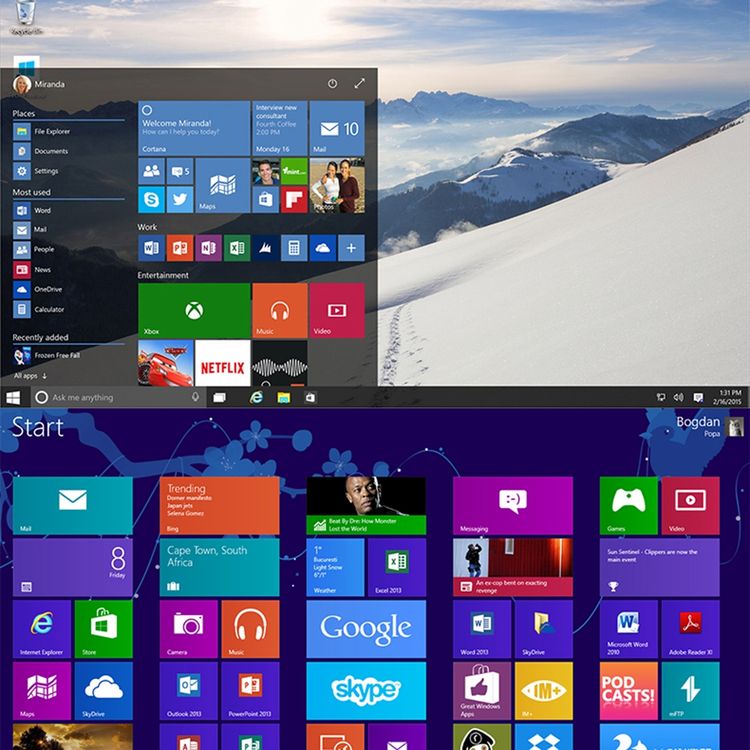
Task: Open the Photos tile with two people
Action: click(x=337, y=186)
